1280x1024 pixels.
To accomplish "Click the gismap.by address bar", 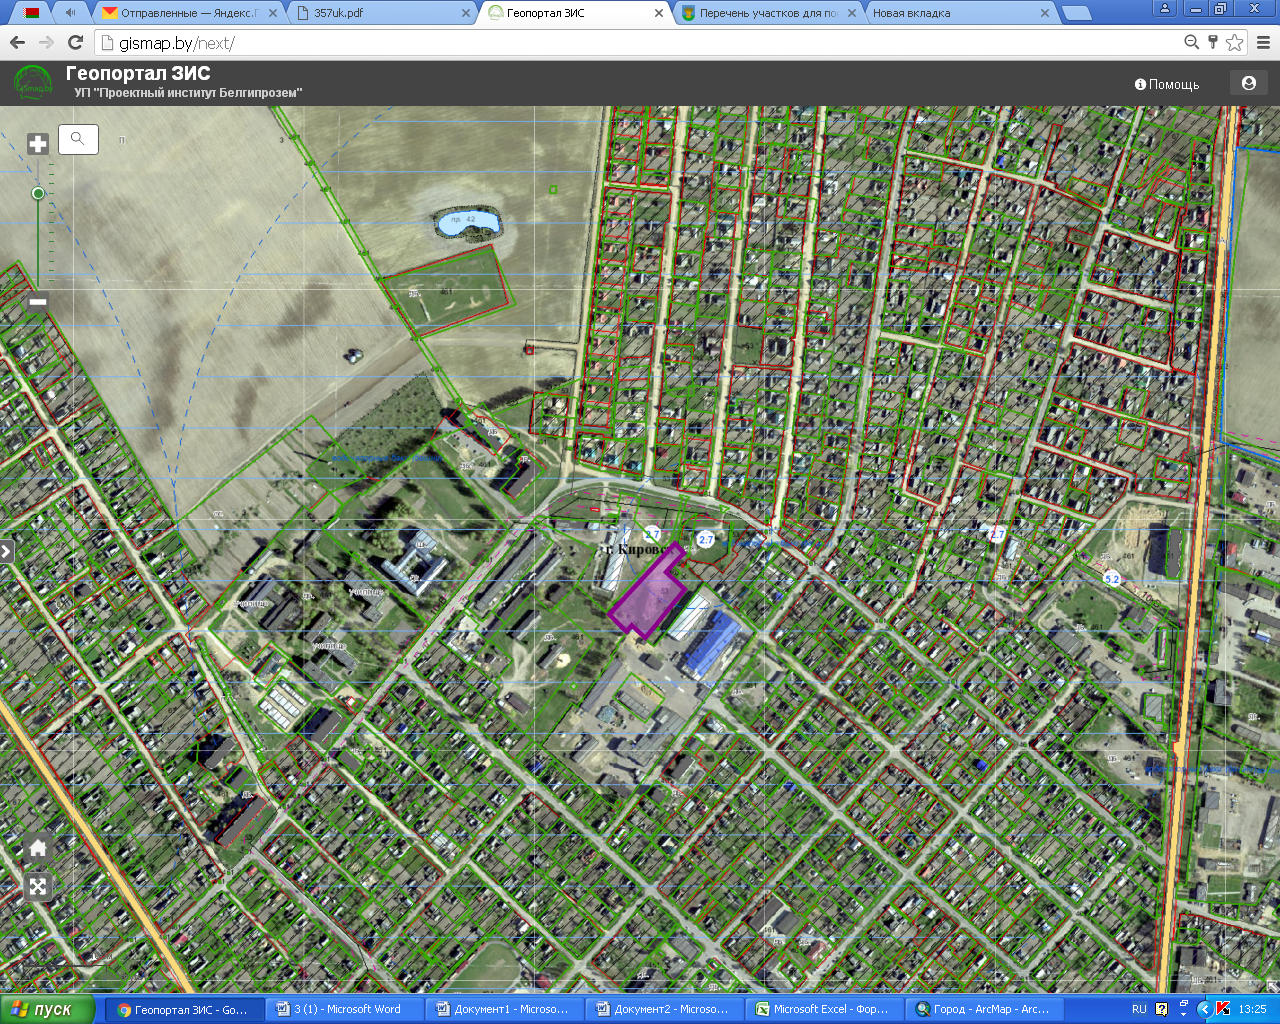I will point(640,43).
